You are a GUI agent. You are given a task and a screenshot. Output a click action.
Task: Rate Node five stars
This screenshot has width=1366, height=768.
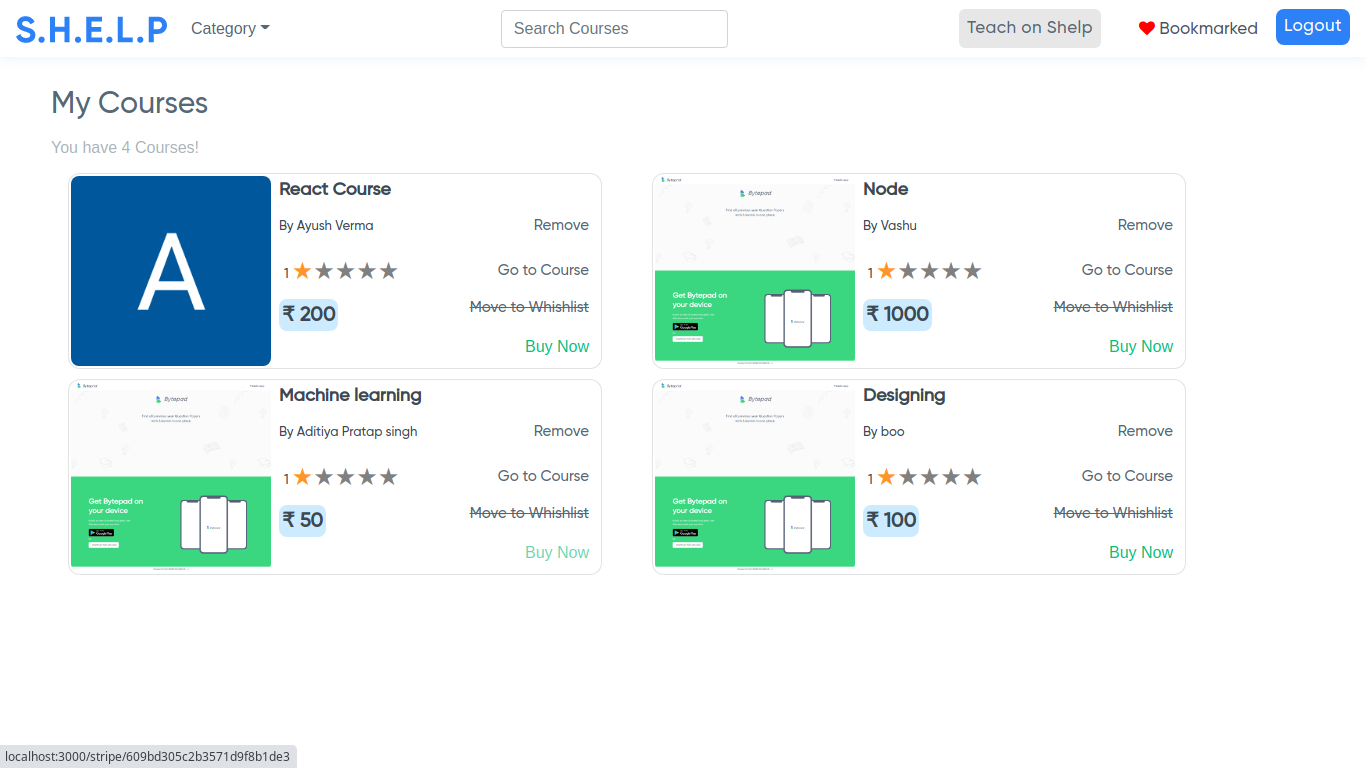[972, 271]
